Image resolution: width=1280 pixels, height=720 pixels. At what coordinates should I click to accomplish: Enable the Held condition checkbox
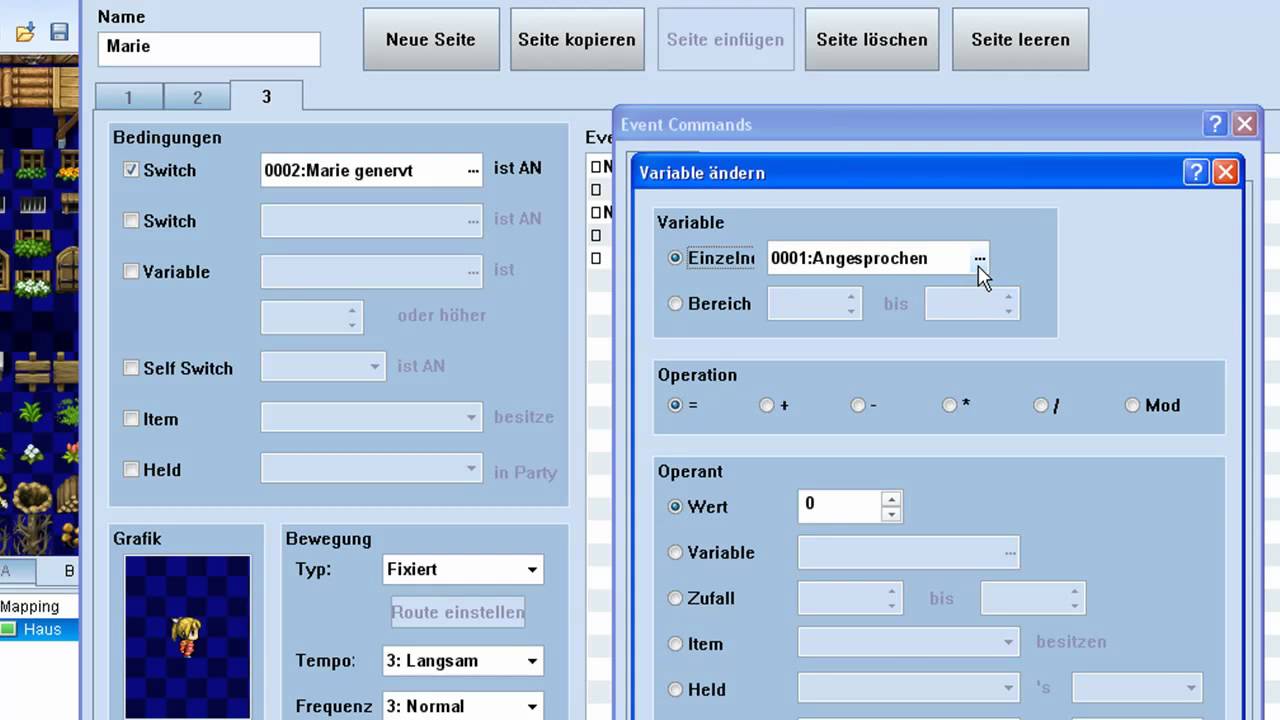131,469
